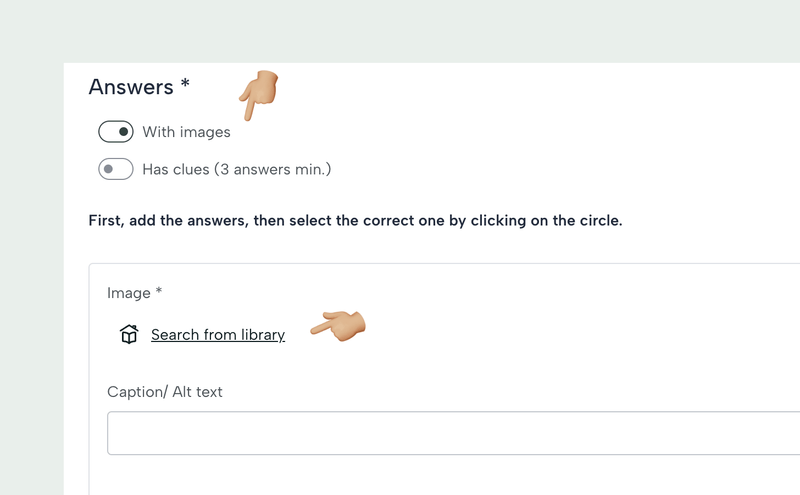Click the asterisk beside Image label
Screen dimensions: 800x495
point(158,293)
